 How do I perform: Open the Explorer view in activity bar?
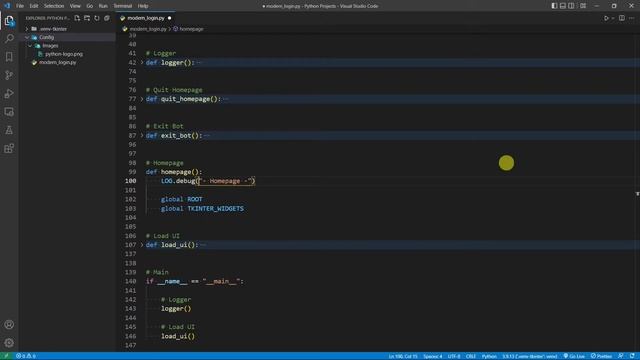(x=9, y=20)
